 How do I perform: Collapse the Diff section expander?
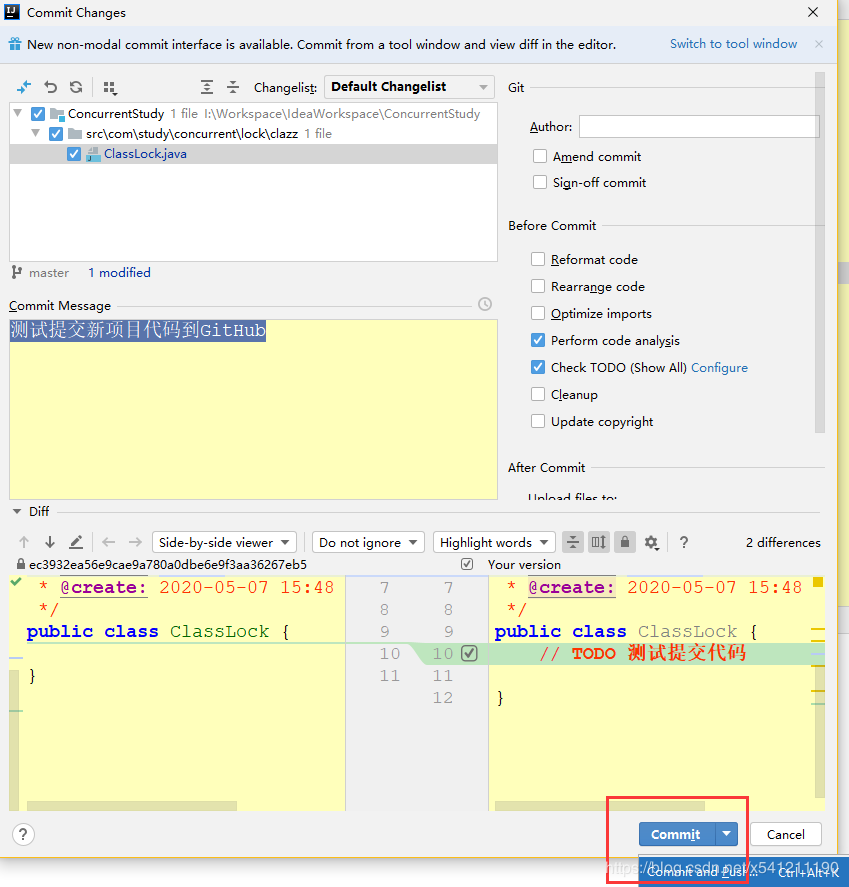click(17, 511)
